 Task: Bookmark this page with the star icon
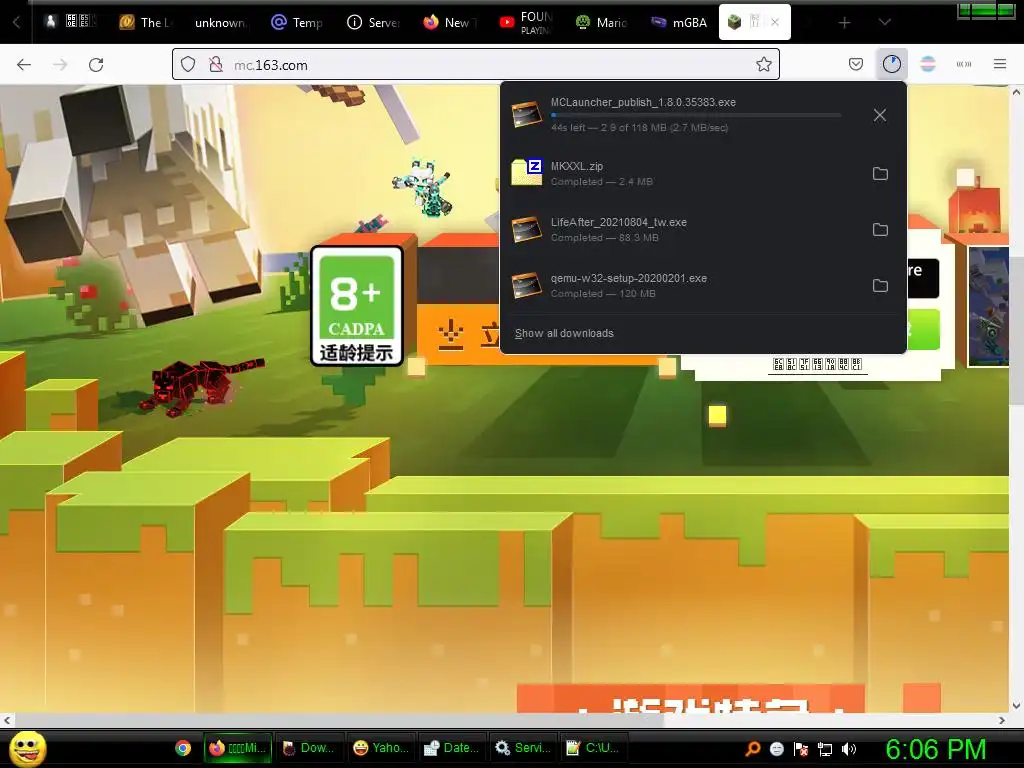pyautogui.click(x=763, y=65)
